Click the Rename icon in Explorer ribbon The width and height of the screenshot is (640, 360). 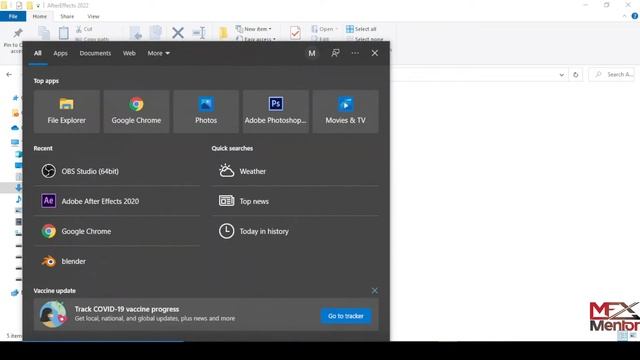[x=199, y=33]
